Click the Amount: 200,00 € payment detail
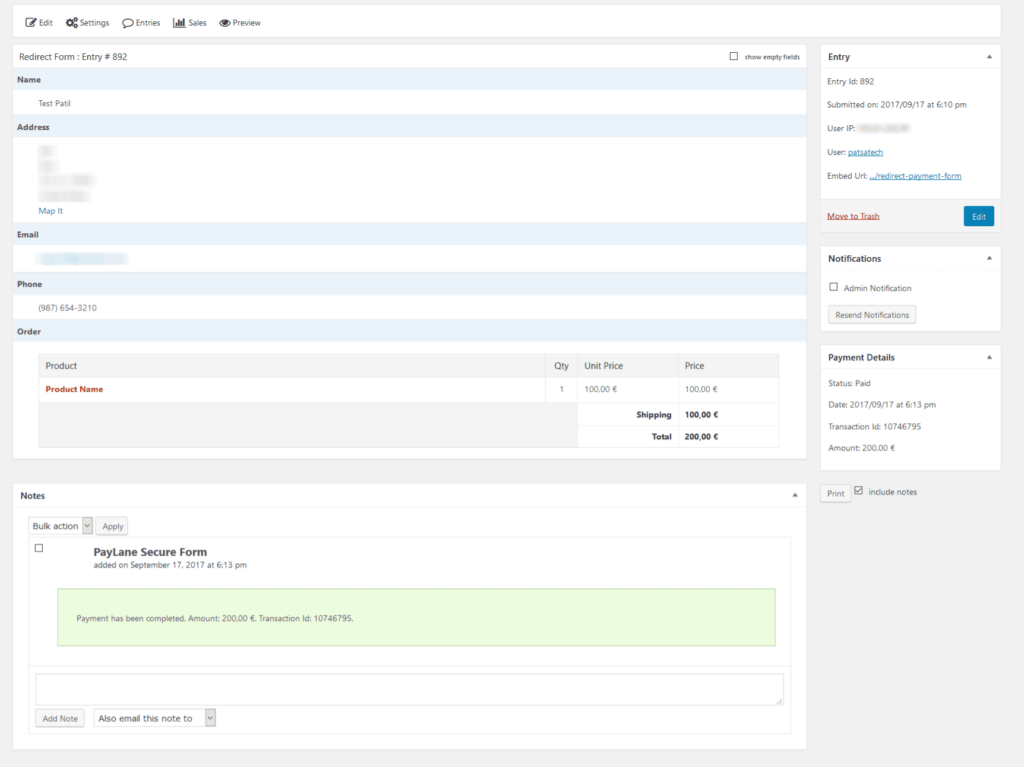The image size is (1024, 767). click(x=861, y=448)
